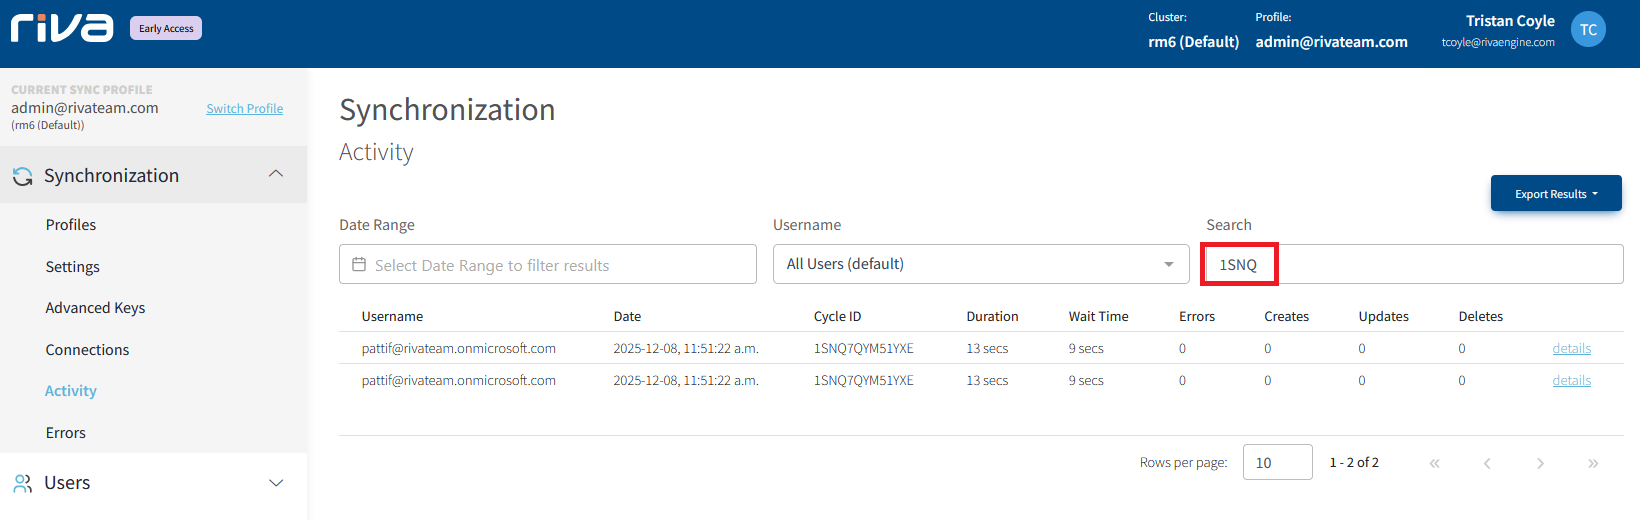Click second row duration 13 secs
Screen dimensions: 1640x520
pyautogui.click(x=987, y=381)
